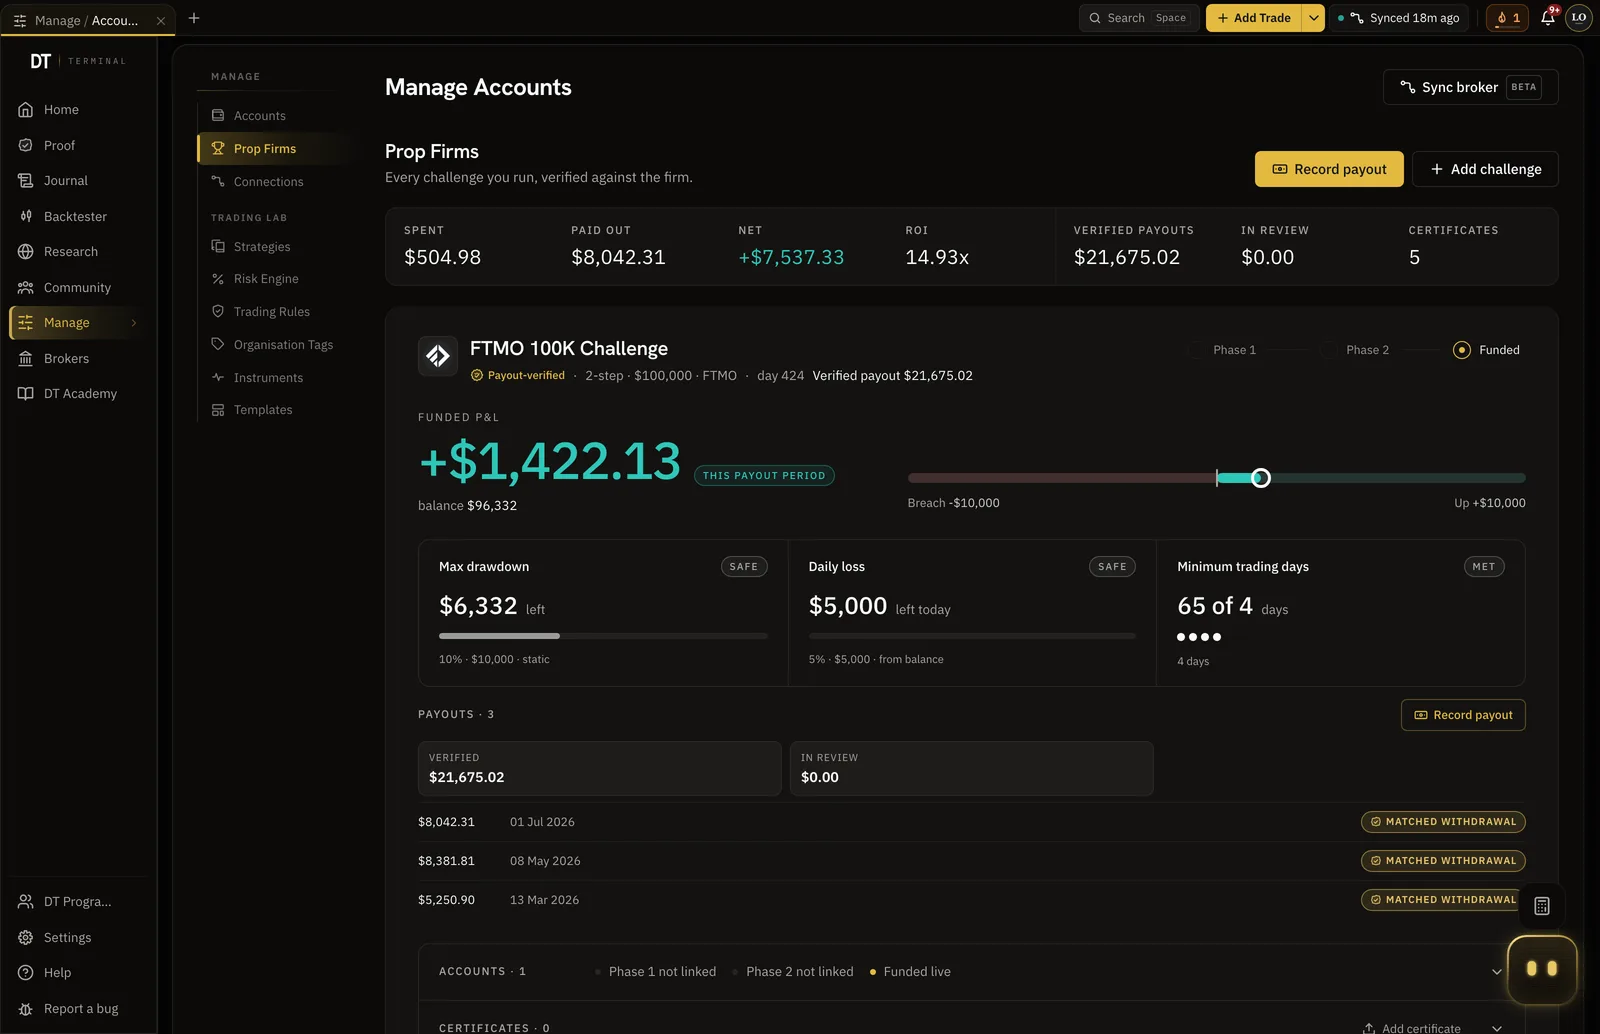
Task: Click the Instruments pulse icon
Action: 218,377
